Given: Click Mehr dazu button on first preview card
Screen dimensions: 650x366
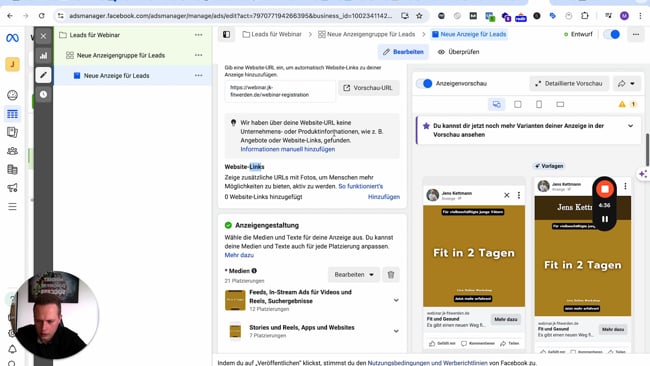Looking at the screenshot, I should [x=506, y=319].
